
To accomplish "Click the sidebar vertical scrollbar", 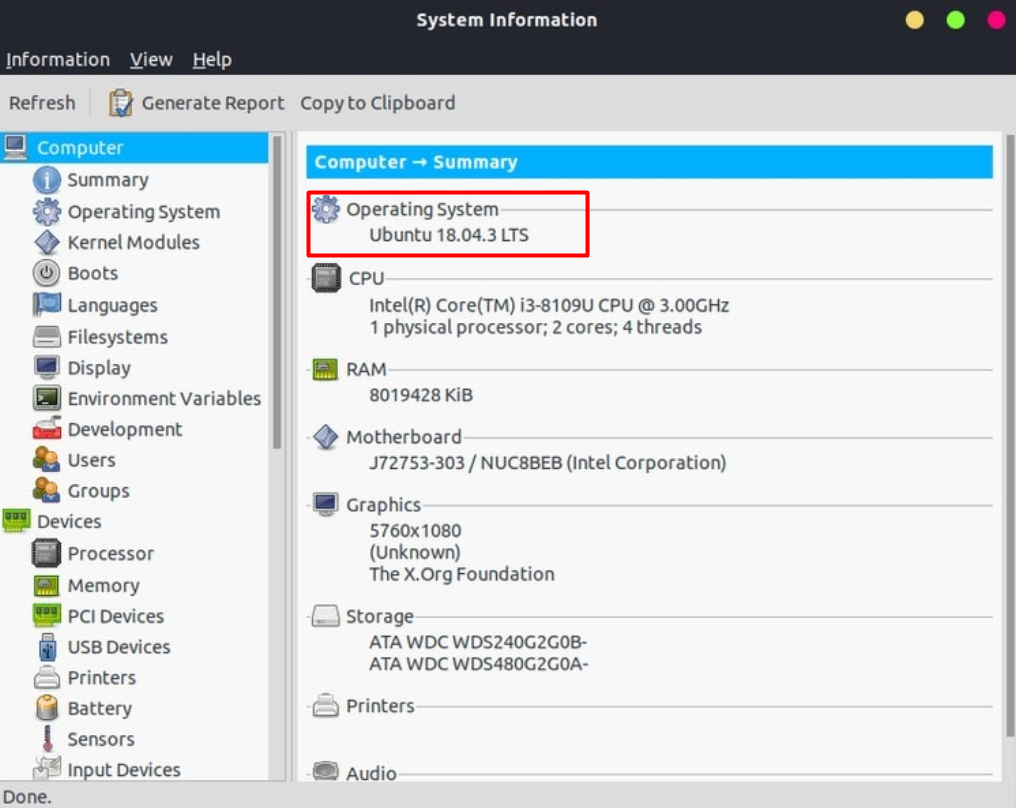I will click(x=277, y=300).
